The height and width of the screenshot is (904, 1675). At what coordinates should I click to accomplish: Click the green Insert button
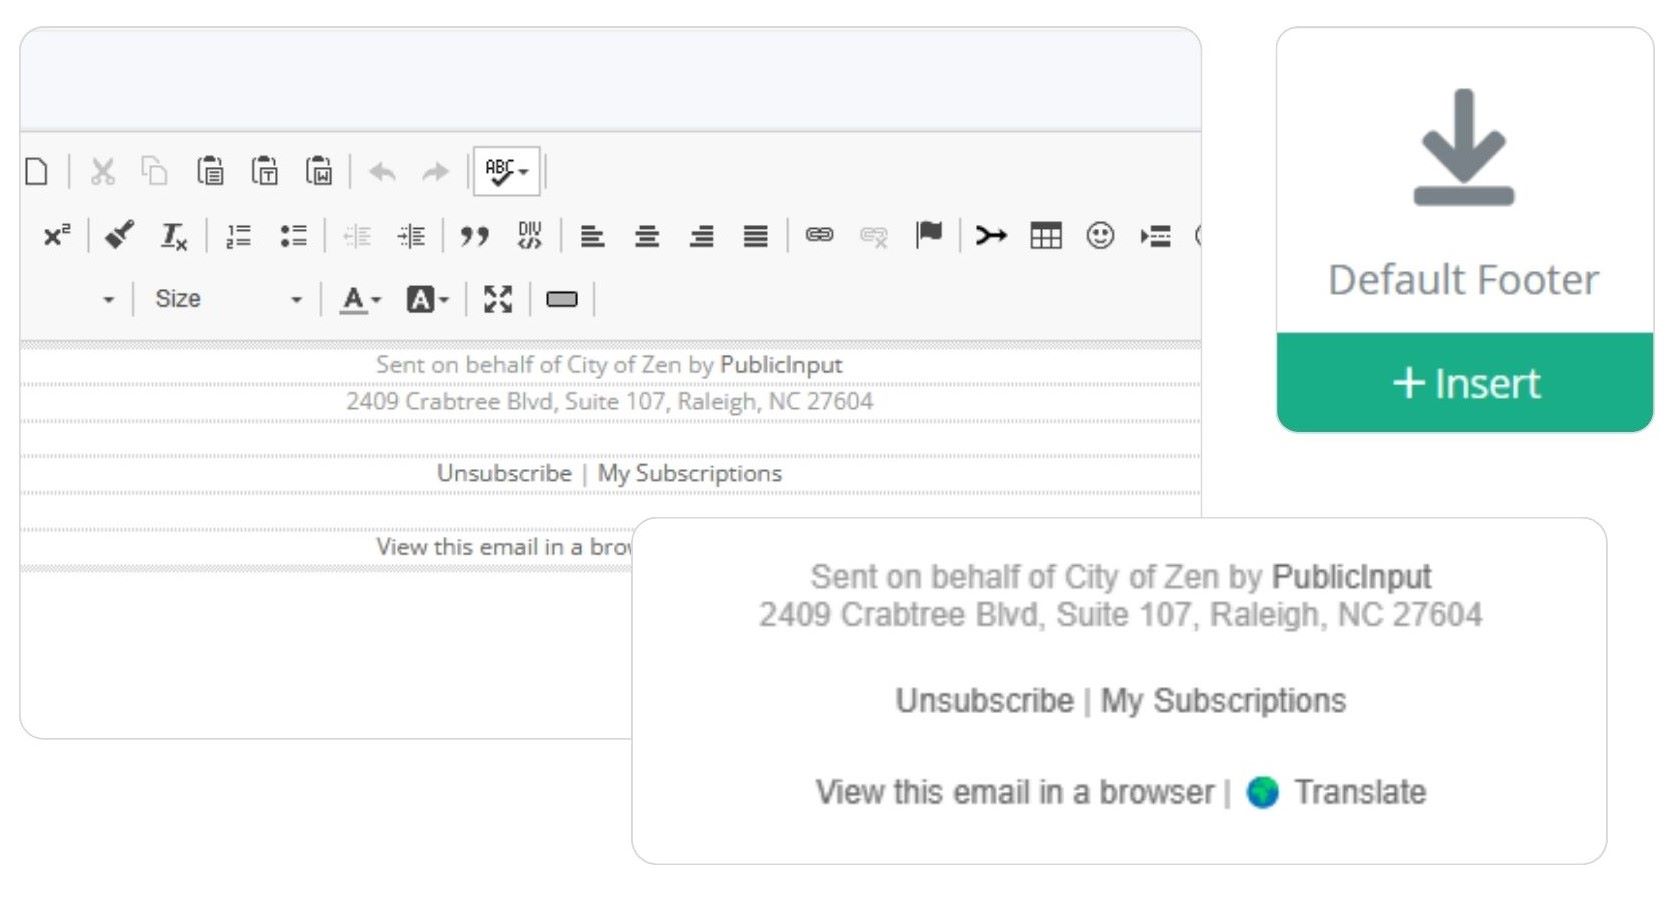coord(1464,383)
